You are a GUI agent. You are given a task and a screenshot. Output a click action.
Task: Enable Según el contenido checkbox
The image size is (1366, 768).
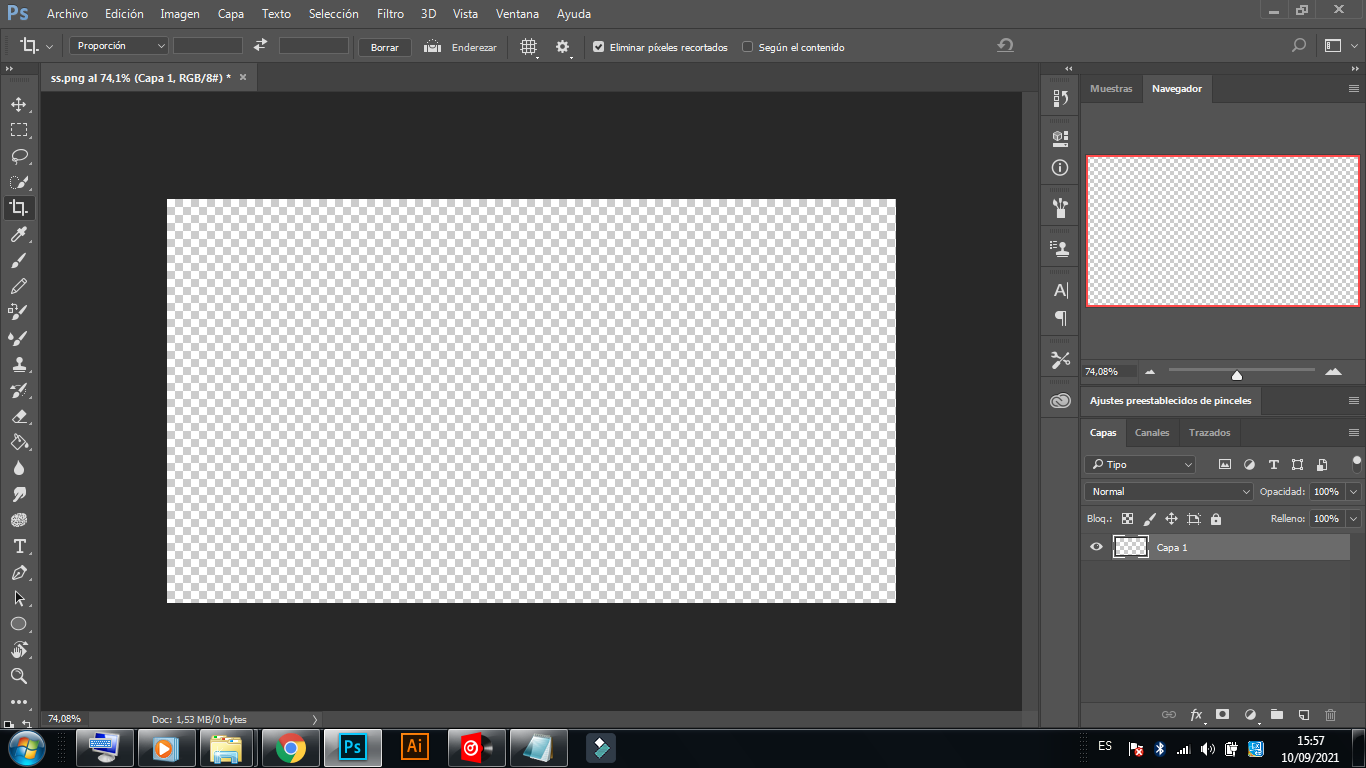(x=747, y=47)
